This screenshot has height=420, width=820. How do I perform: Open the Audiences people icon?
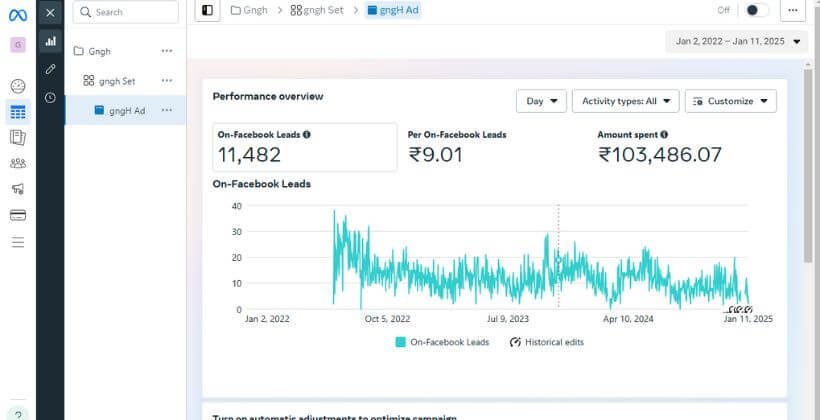point(18,163)
